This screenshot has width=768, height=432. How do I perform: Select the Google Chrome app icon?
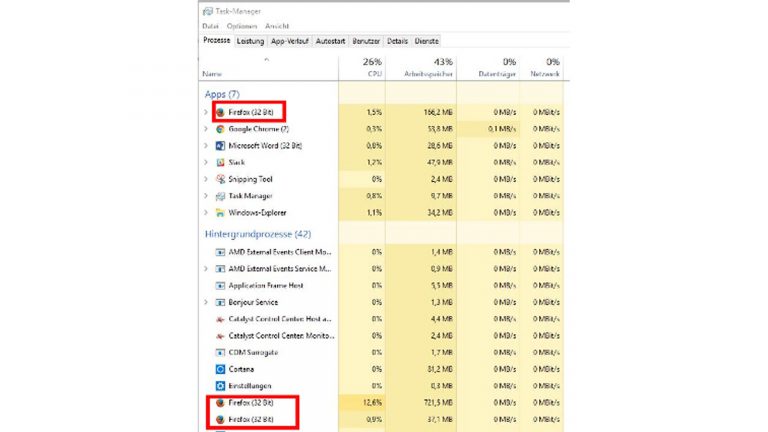tap(220, 129)
